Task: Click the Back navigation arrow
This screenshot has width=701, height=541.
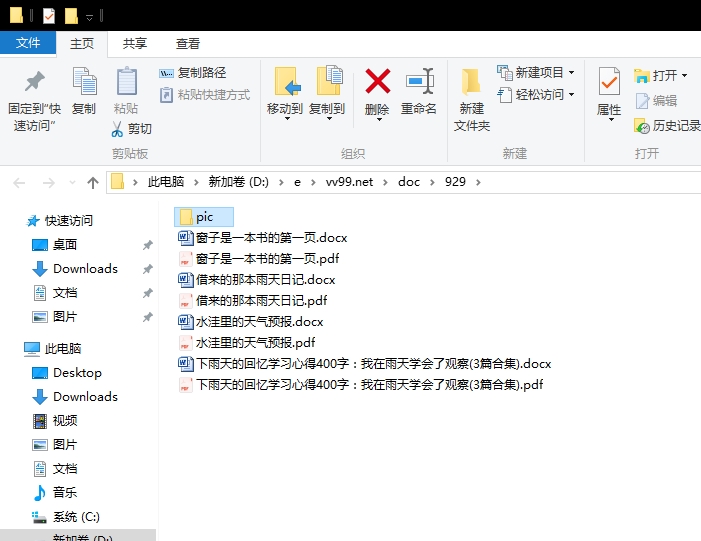Action: [19, 182]
